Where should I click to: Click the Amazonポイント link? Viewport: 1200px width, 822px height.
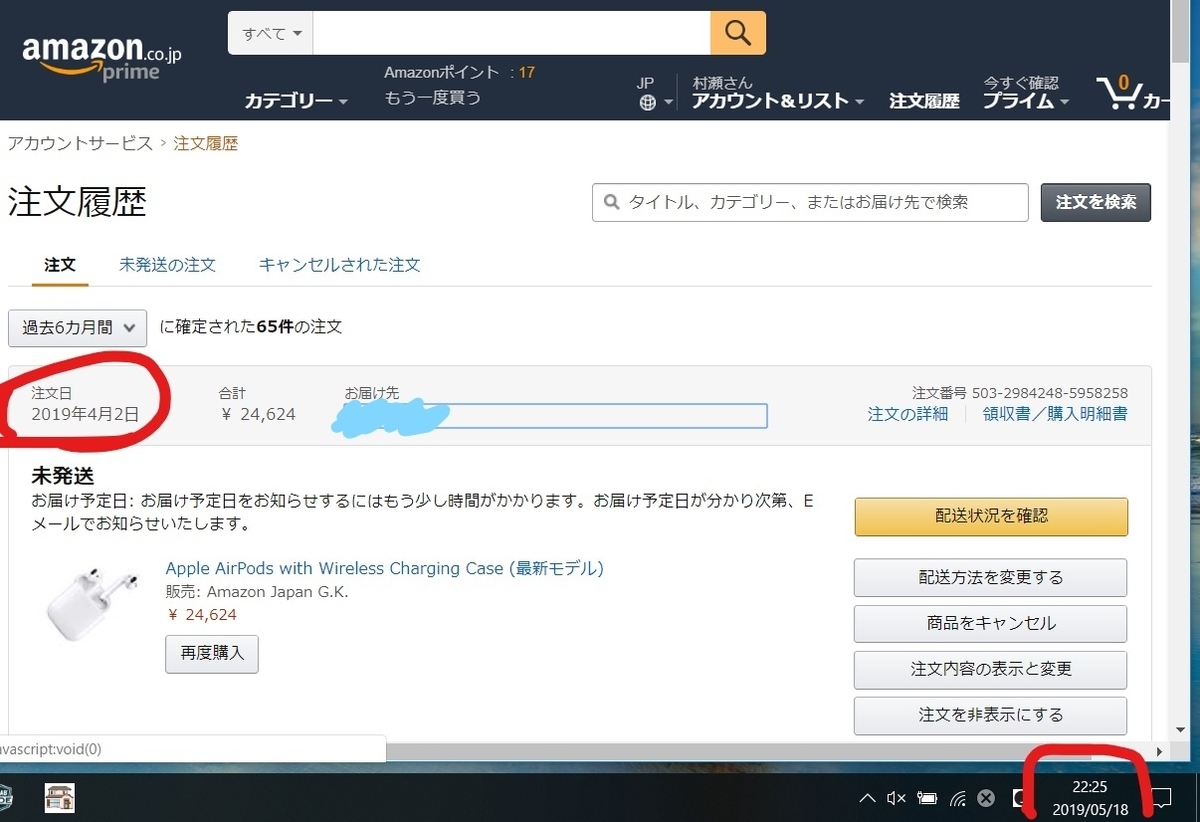[x=460, y=72]
